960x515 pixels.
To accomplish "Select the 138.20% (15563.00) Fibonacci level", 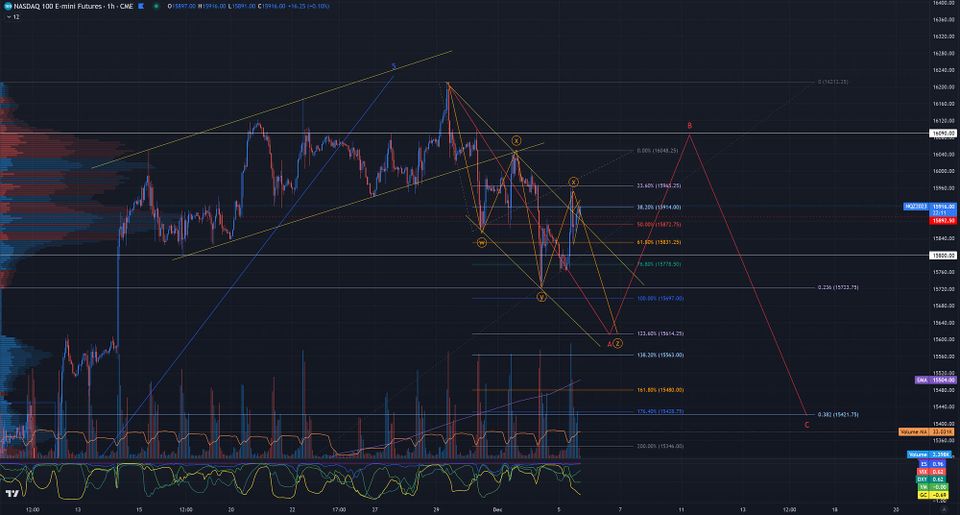I will tap(660, 355).
